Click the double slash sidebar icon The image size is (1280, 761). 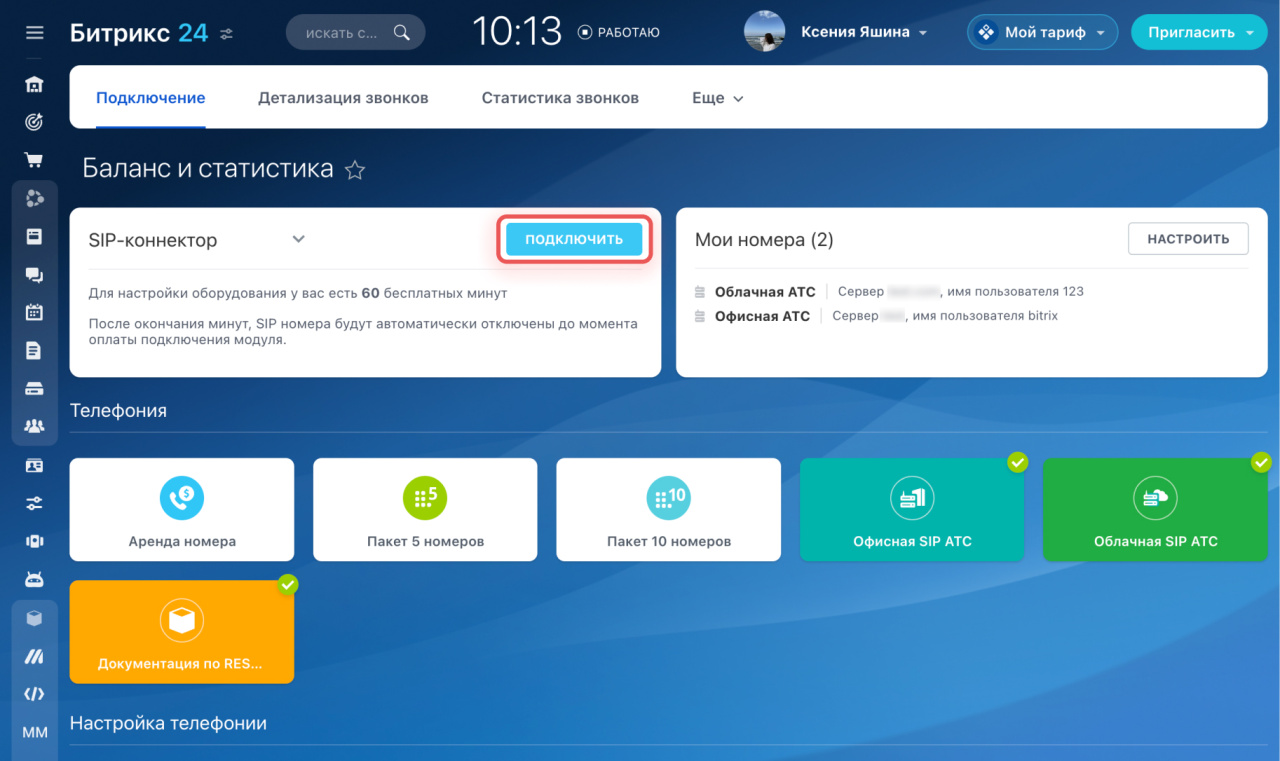[x=34, y=656]
